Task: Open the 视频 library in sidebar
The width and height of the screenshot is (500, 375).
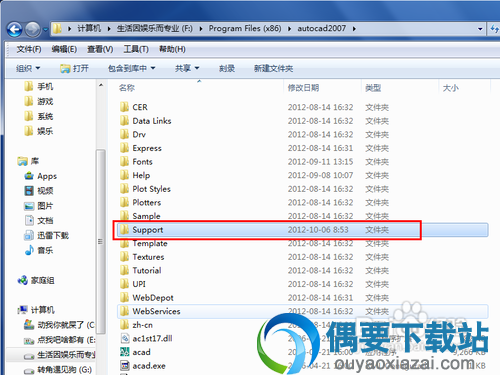Action: [x=45, y=191]
